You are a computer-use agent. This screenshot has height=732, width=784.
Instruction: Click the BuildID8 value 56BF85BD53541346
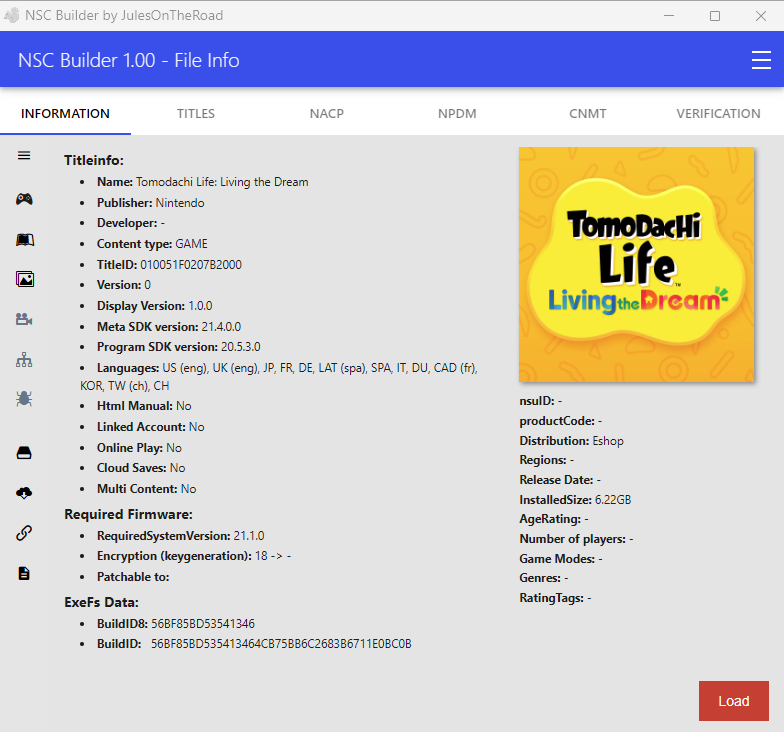[x=203, y=624]
